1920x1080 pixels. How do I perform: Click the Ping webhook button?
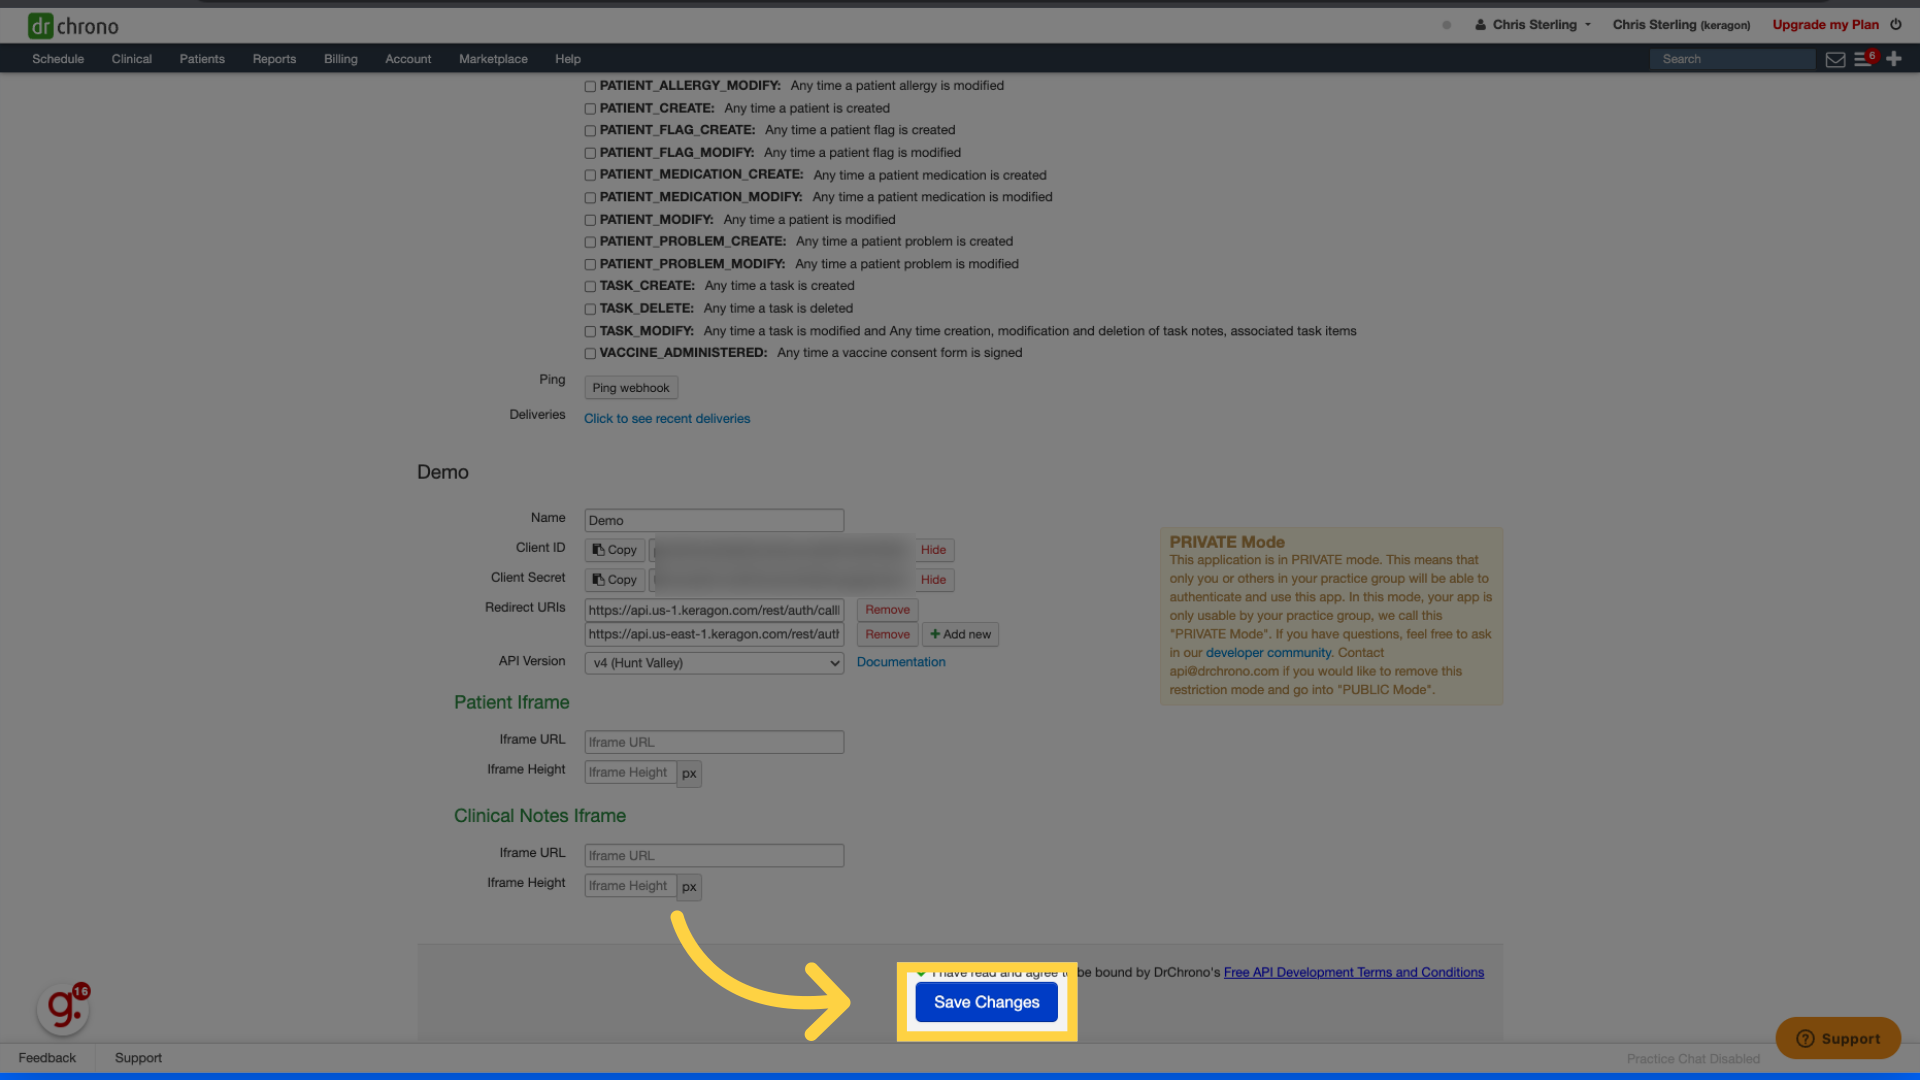pos(630,388)
